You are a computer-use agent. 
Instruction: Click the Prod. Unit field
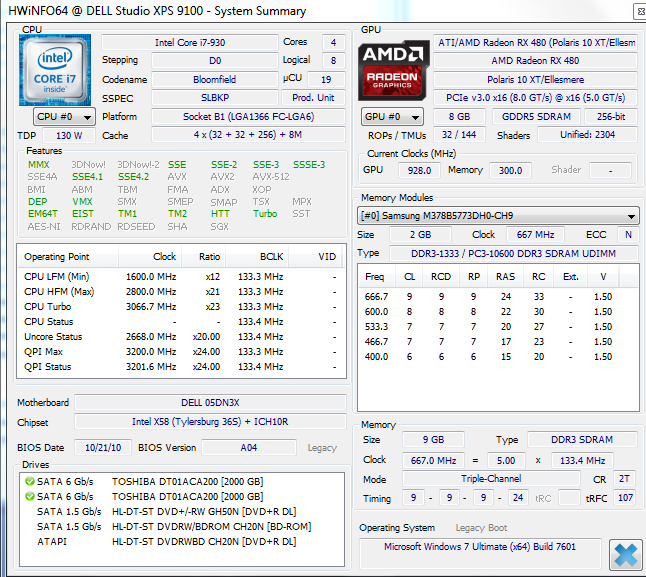click(x=313, y=98)
